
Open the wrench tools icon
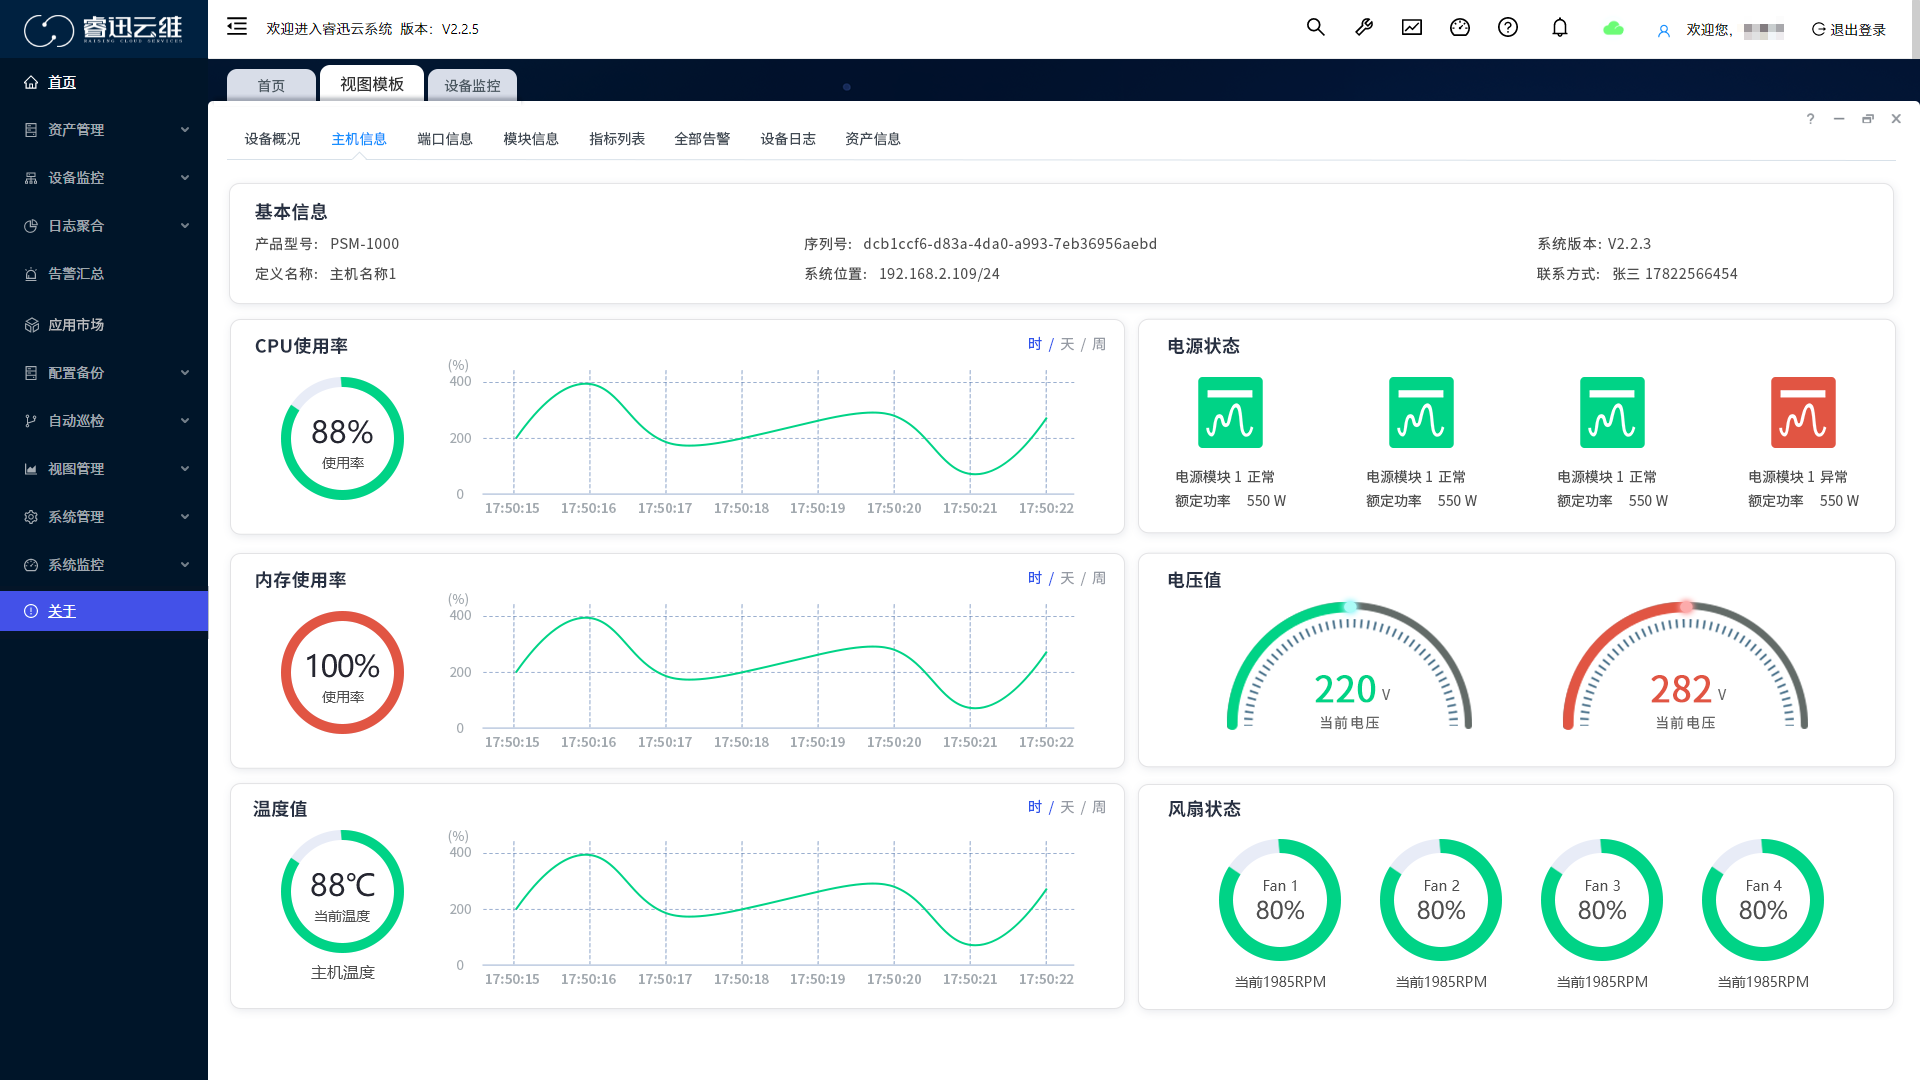coord(1364,28)
